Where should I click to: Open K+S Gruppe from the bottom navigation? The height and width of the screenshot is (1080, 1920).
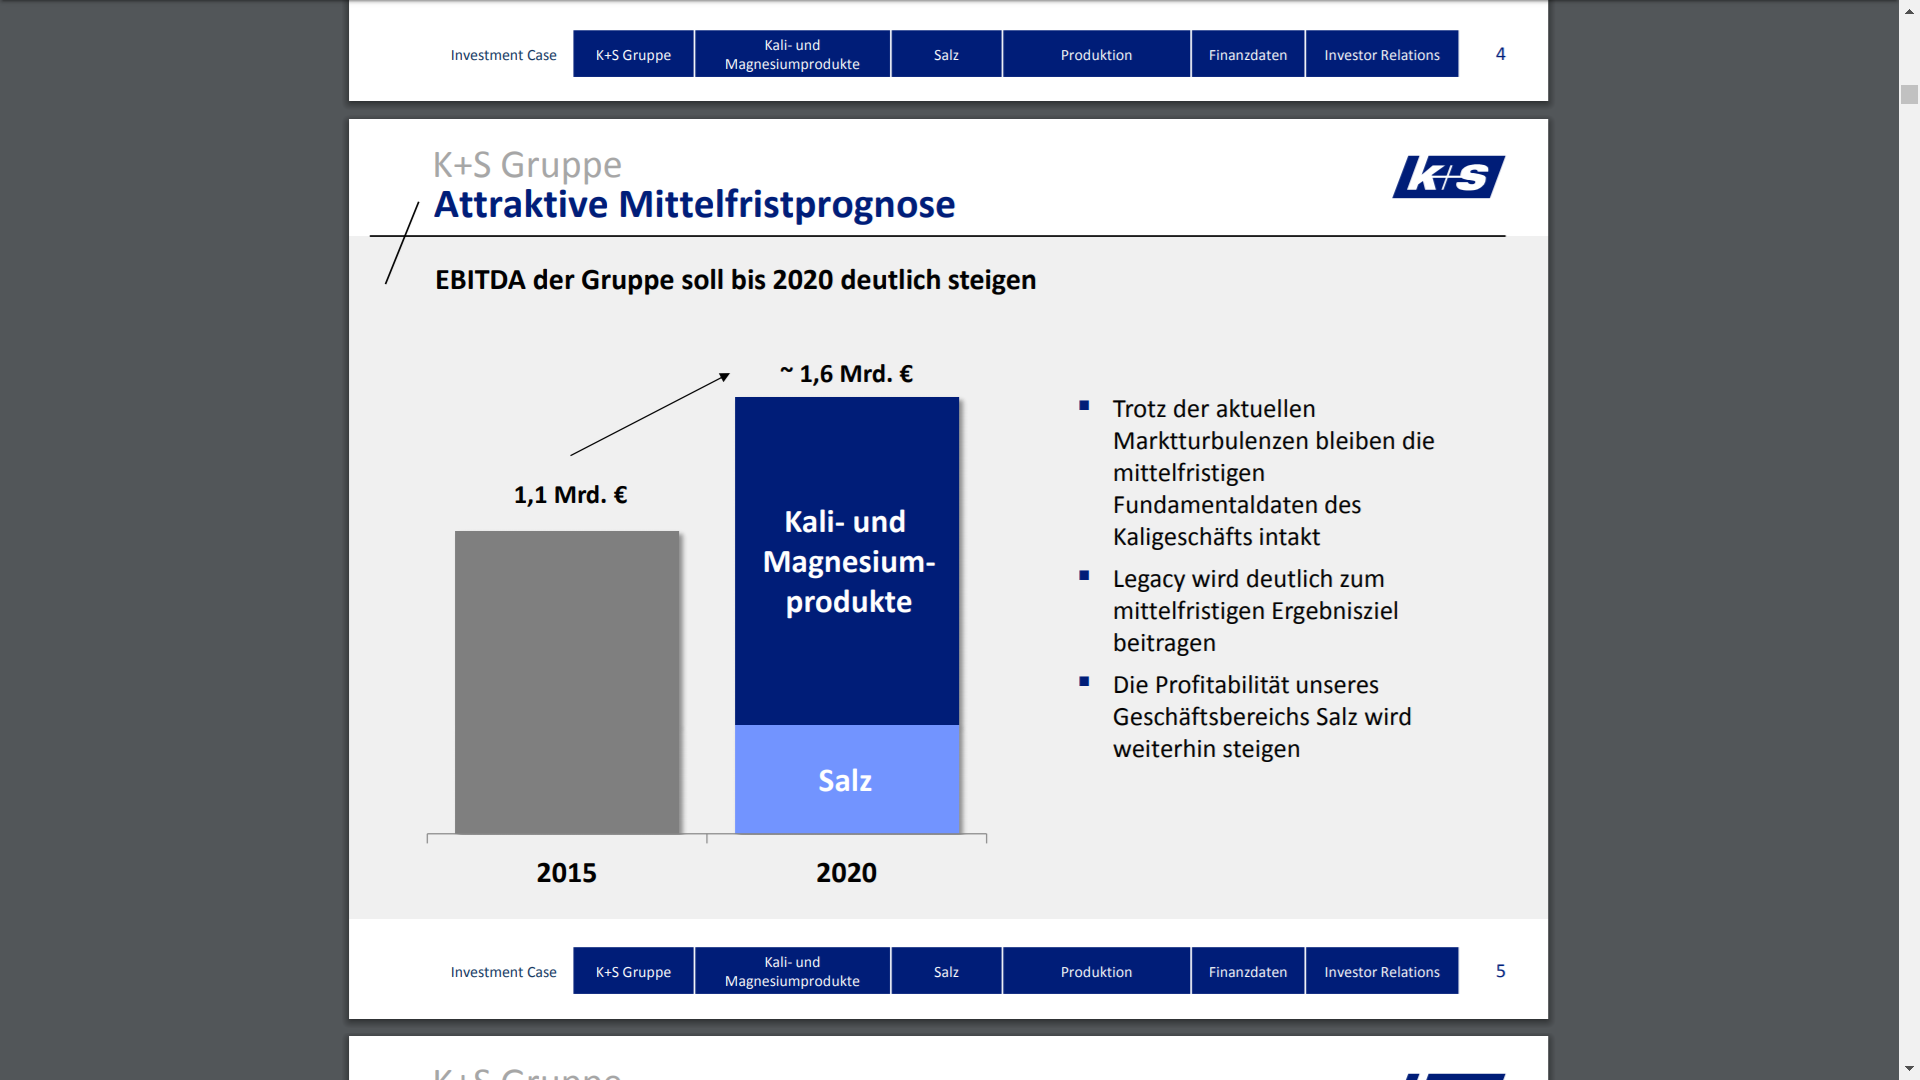632,970
